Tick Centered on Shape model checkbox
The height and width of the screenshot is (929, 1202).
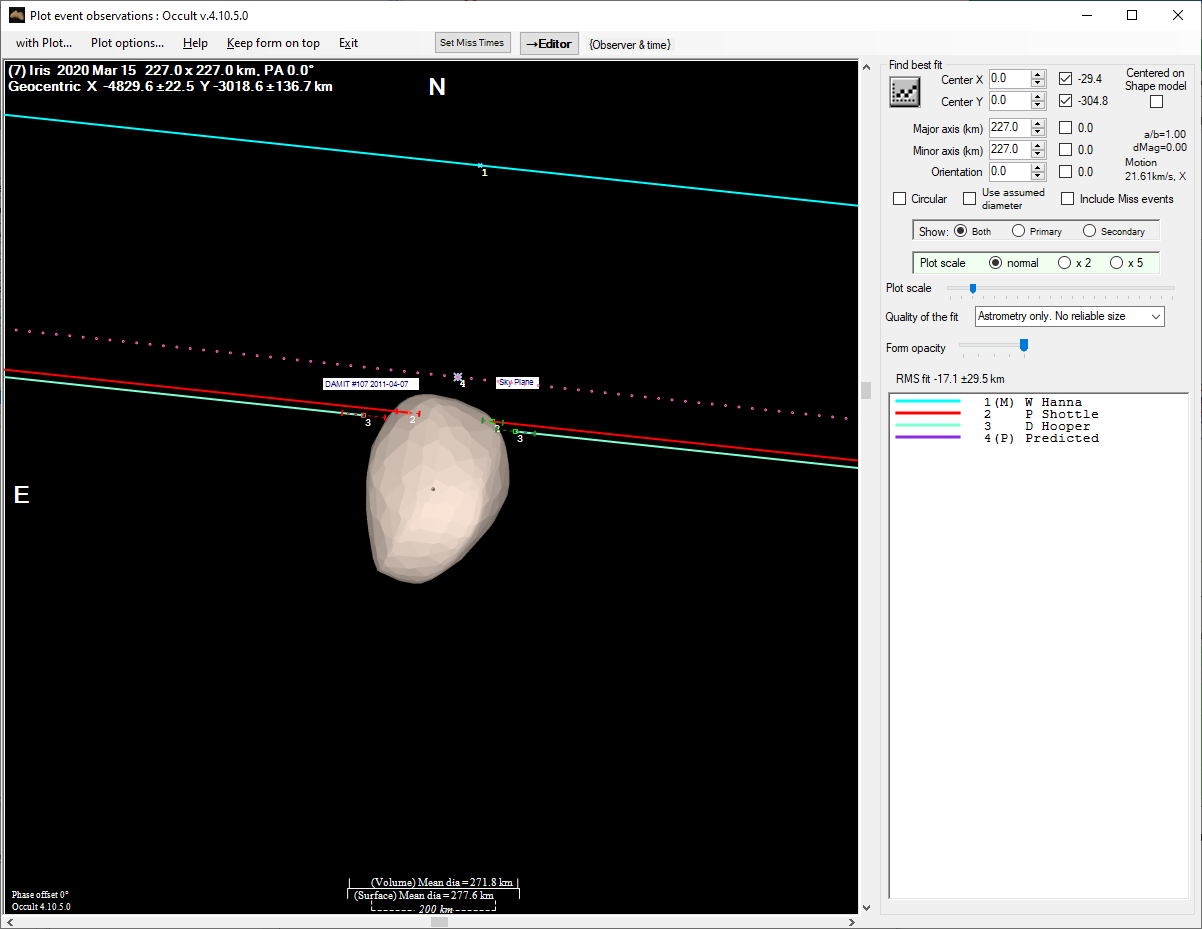pyautogui.click(x=1157, y=101)
